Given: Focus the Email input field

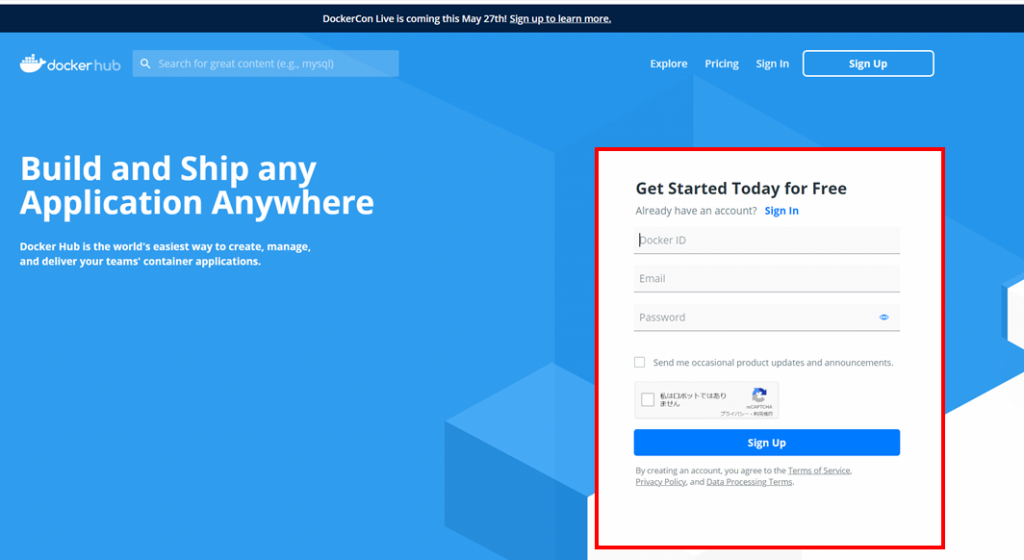Looking at the screenshot, I should pos(767,279).
